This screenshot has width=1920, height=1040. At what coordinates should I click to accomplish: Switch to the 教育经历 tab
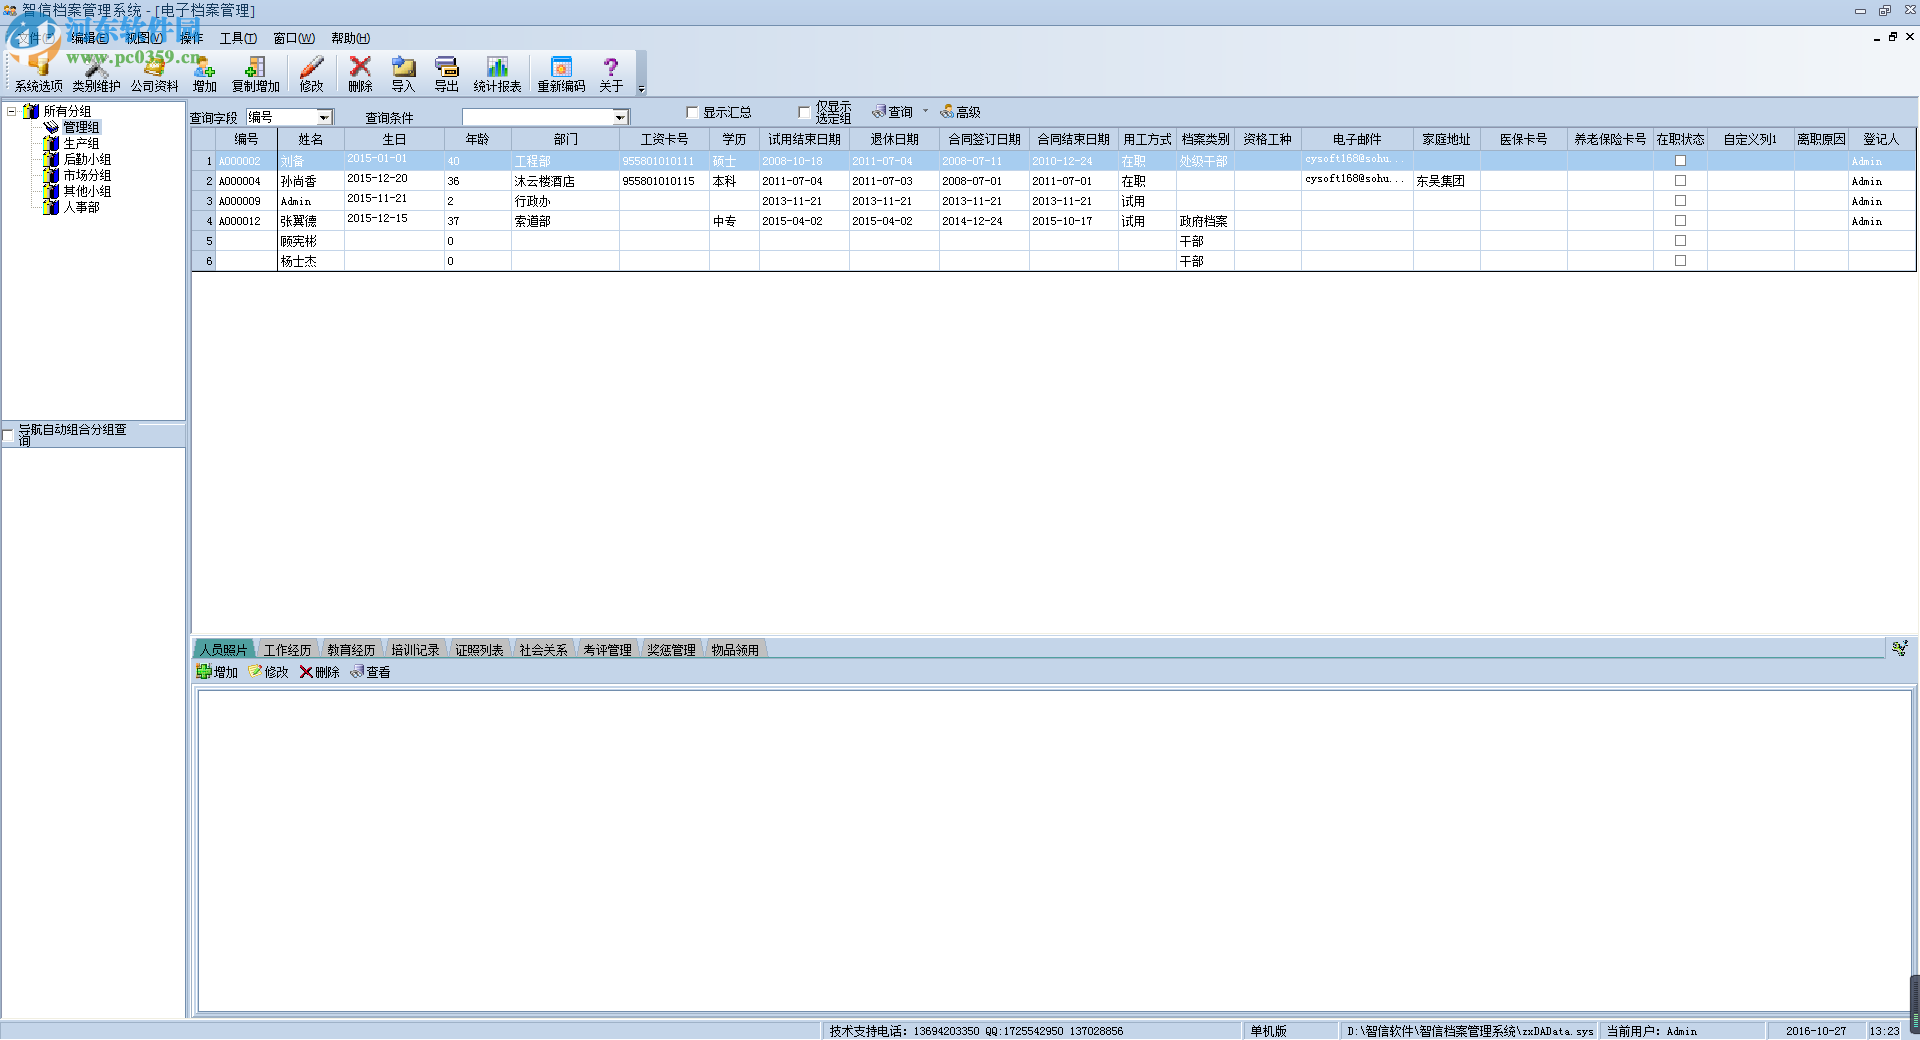tap(351, 650)
